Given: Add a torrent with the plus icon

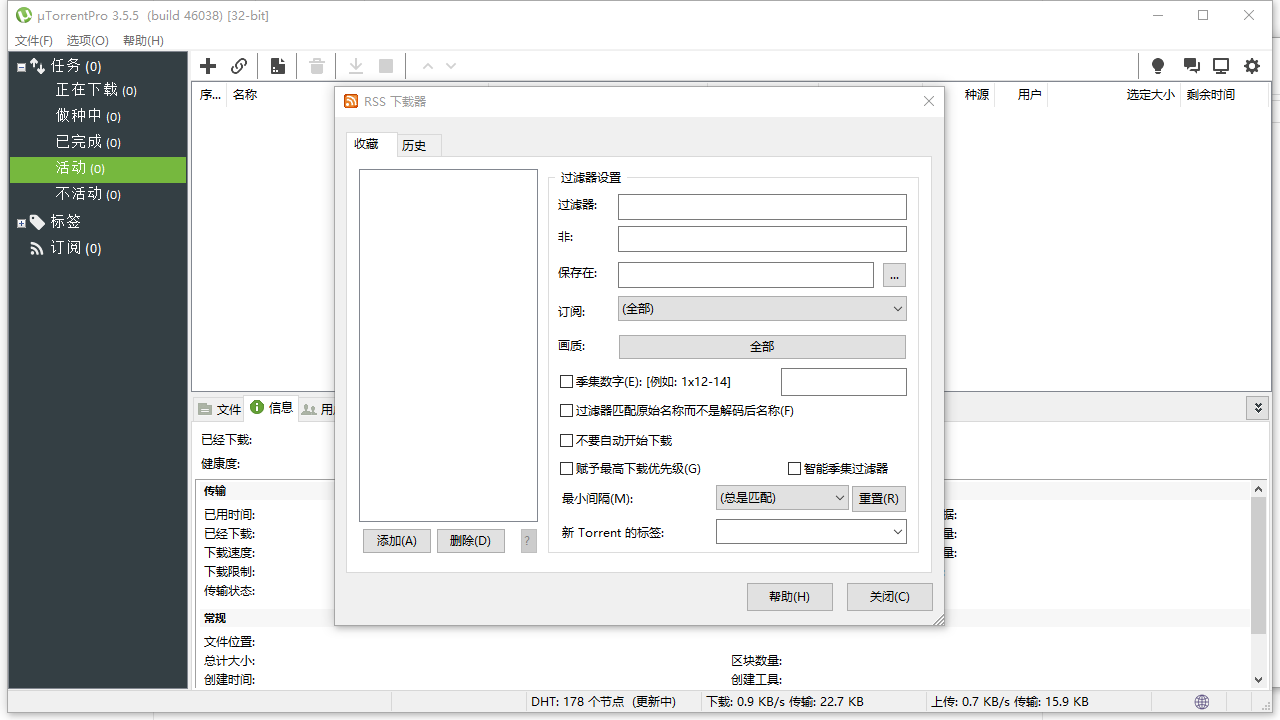Looking at the screenshot, I should 208,66.
